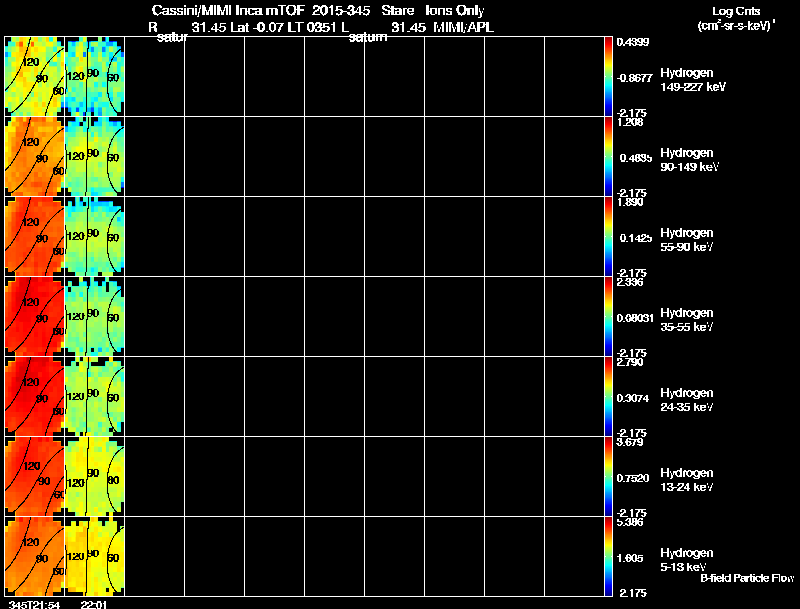Viewport: 800px width, 609px height.
Task: Click the -0.8677 mid-scale value
Action: click(635, 78)
